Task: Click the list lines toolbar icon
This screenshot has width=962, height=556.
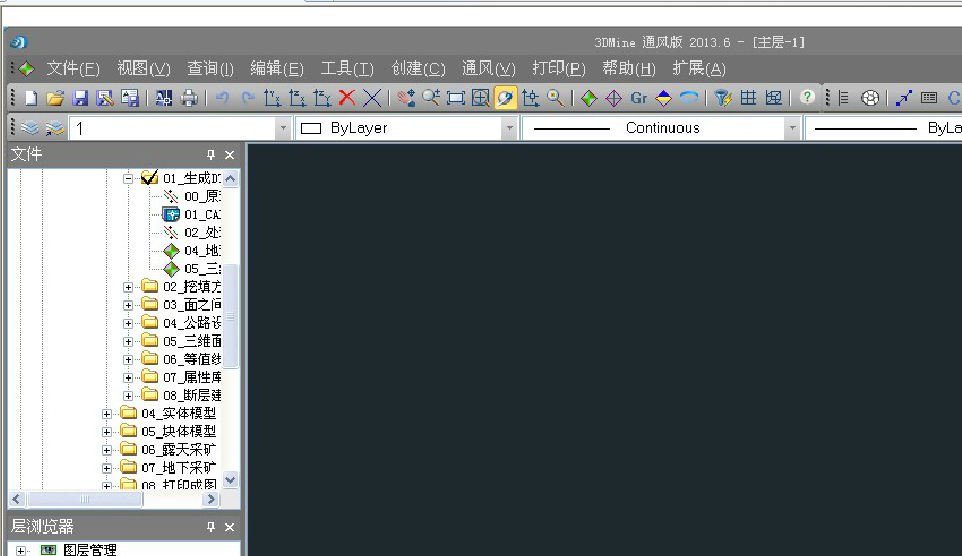Action: pos(844,98)
